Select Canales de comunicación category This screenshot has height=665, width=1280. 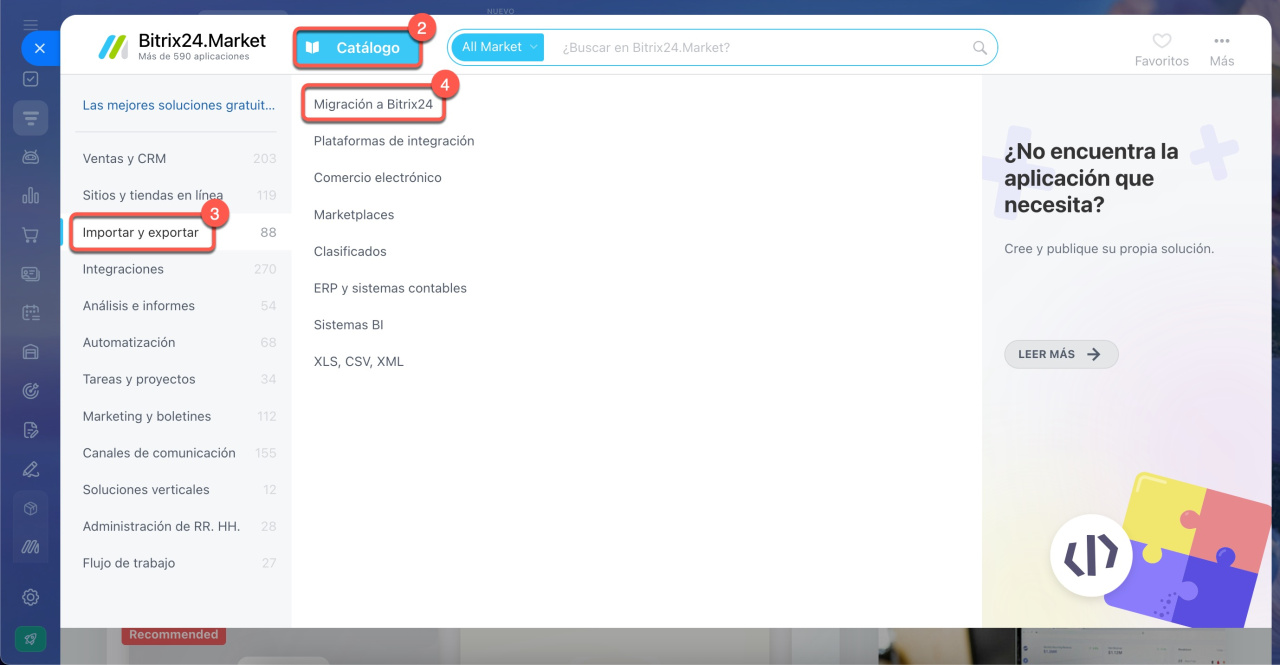[x=179, y=453]
